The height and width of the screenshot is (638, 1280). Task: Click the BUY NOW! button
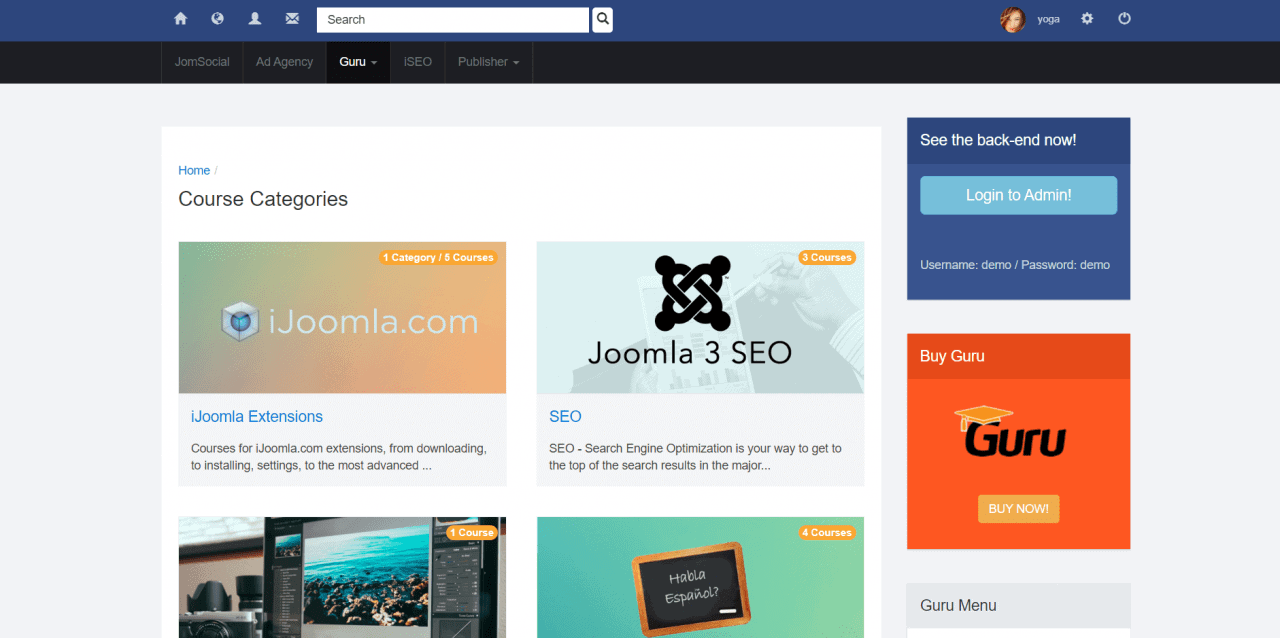1018,509
